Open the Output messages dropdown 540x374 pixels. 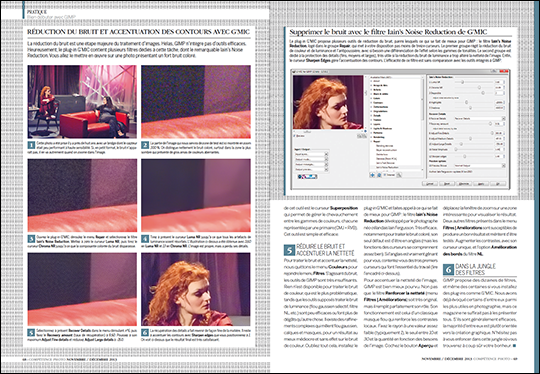pyautogui.click(x=311, y=164)
